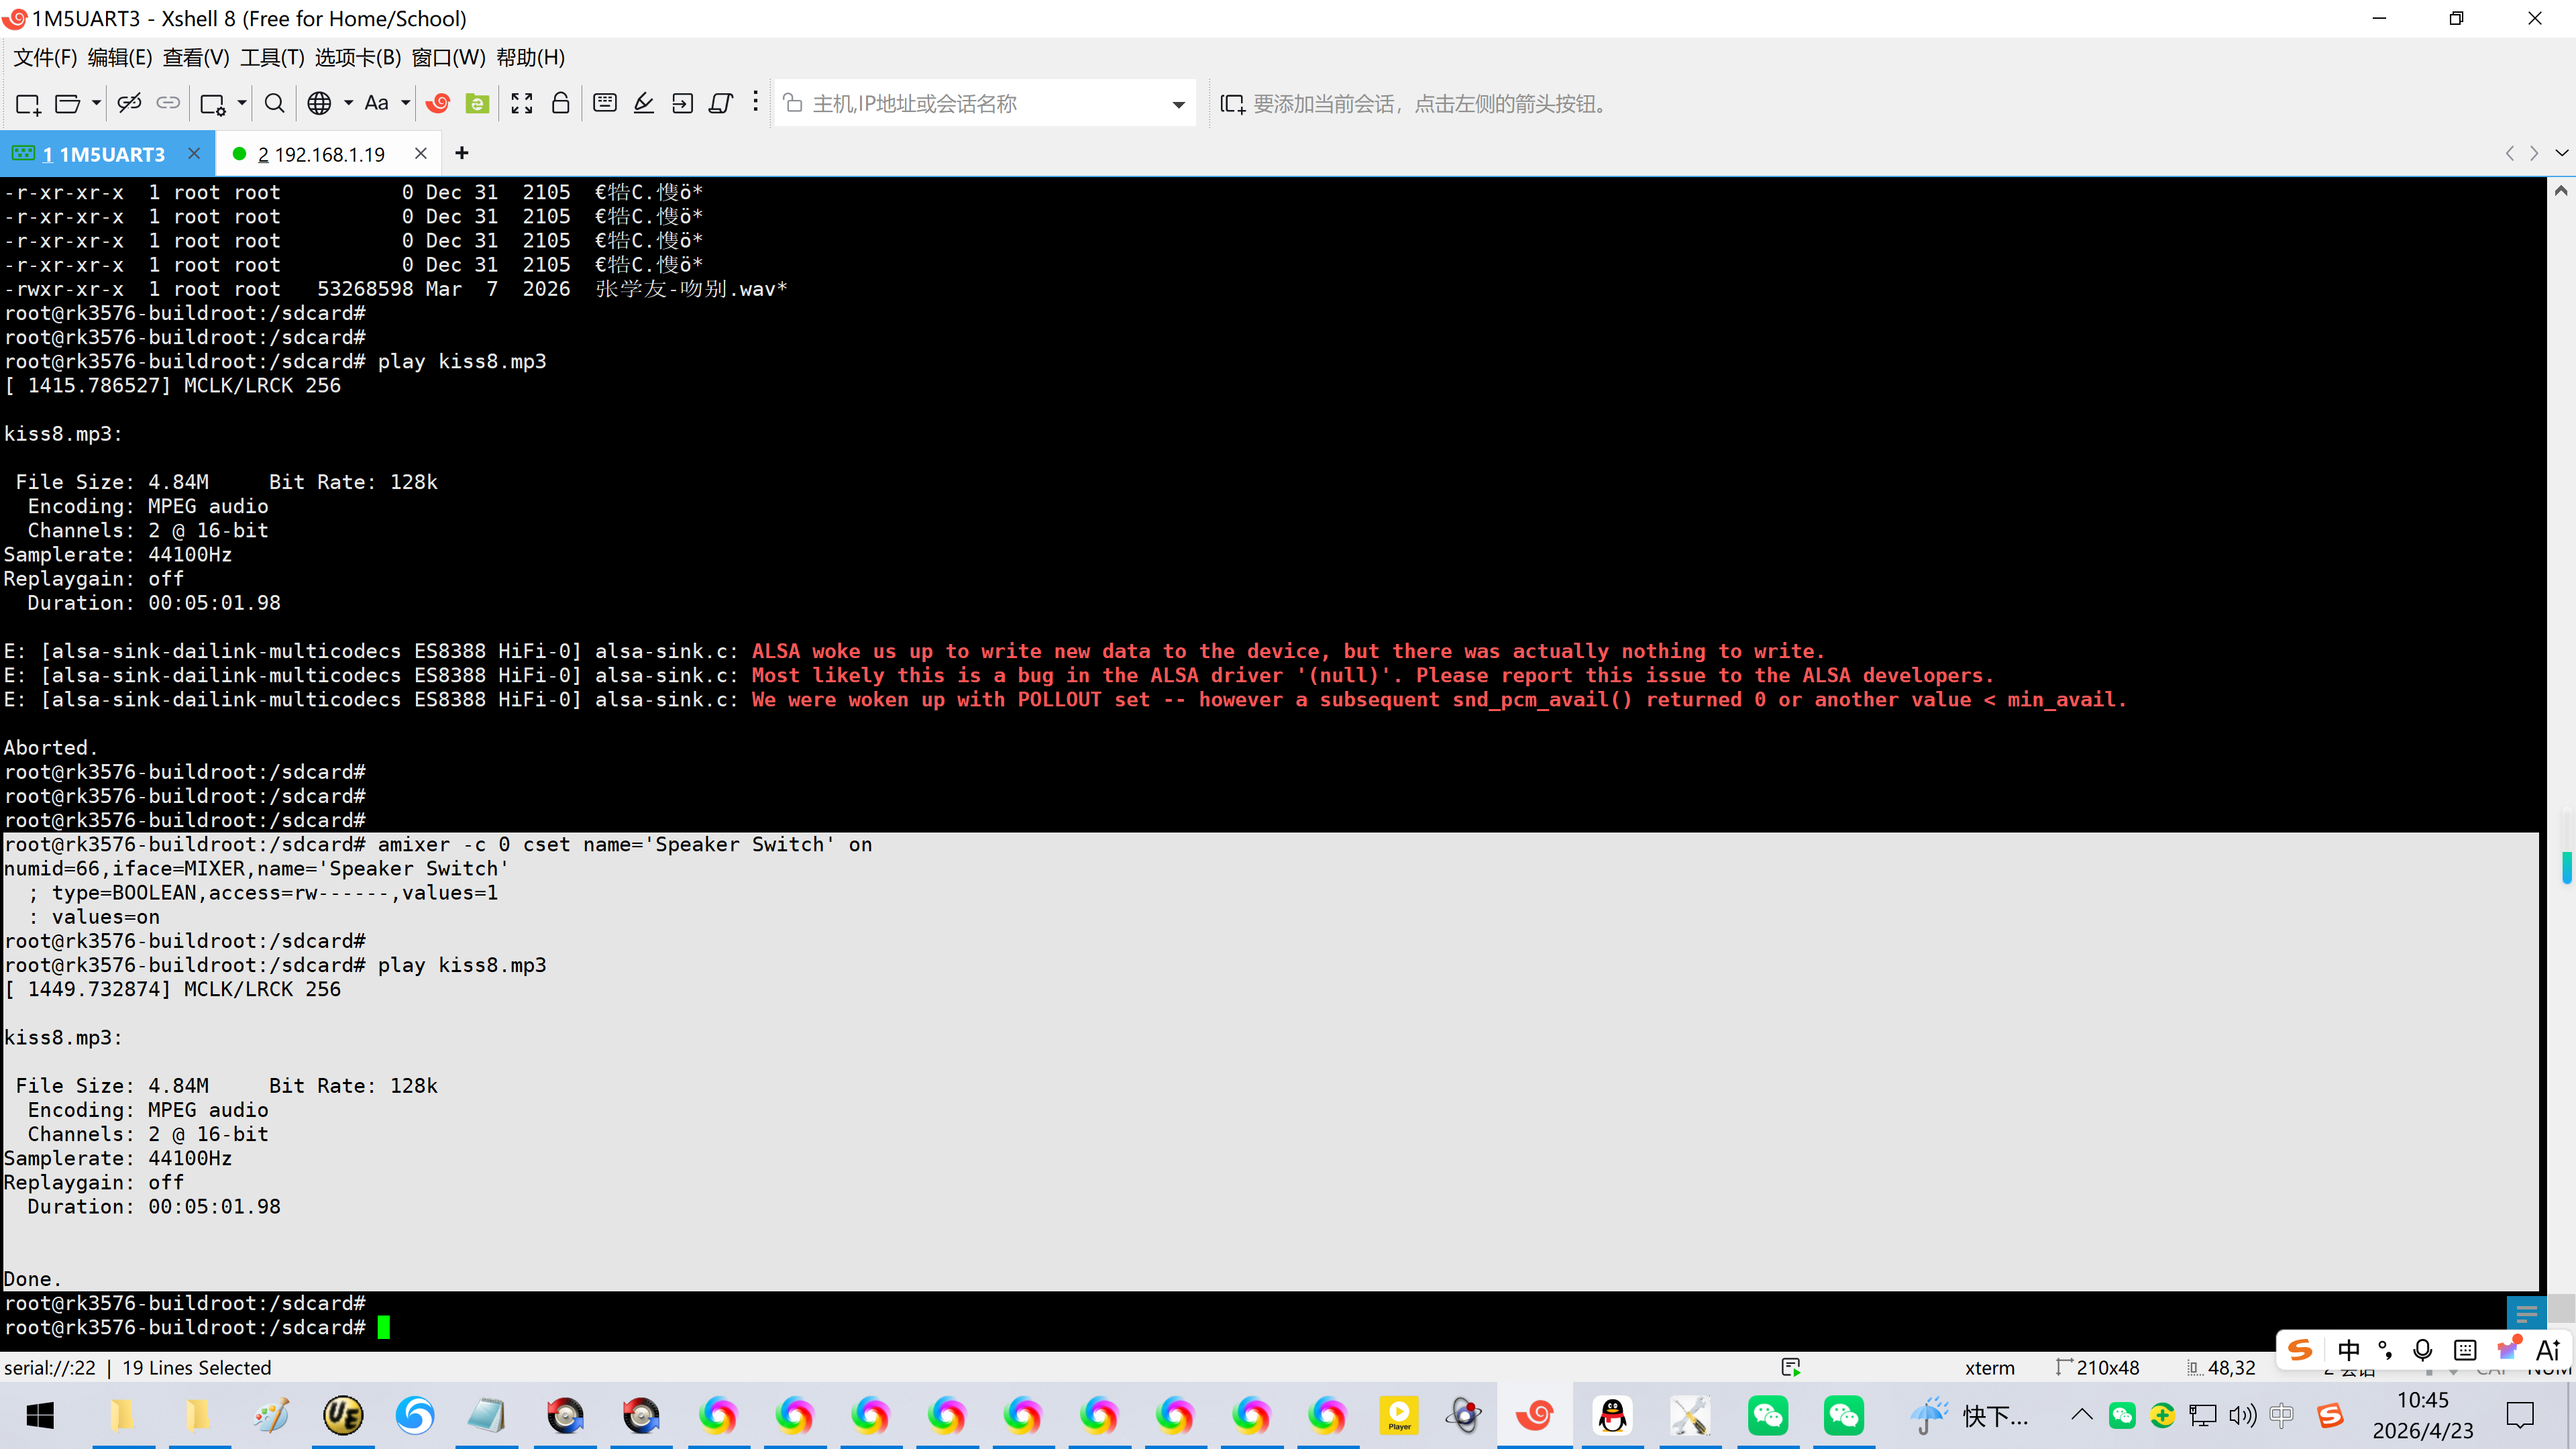Toggle the virtual keyboard bar icon
This screenshot has width=2576, height=1449.
point(605,103)
